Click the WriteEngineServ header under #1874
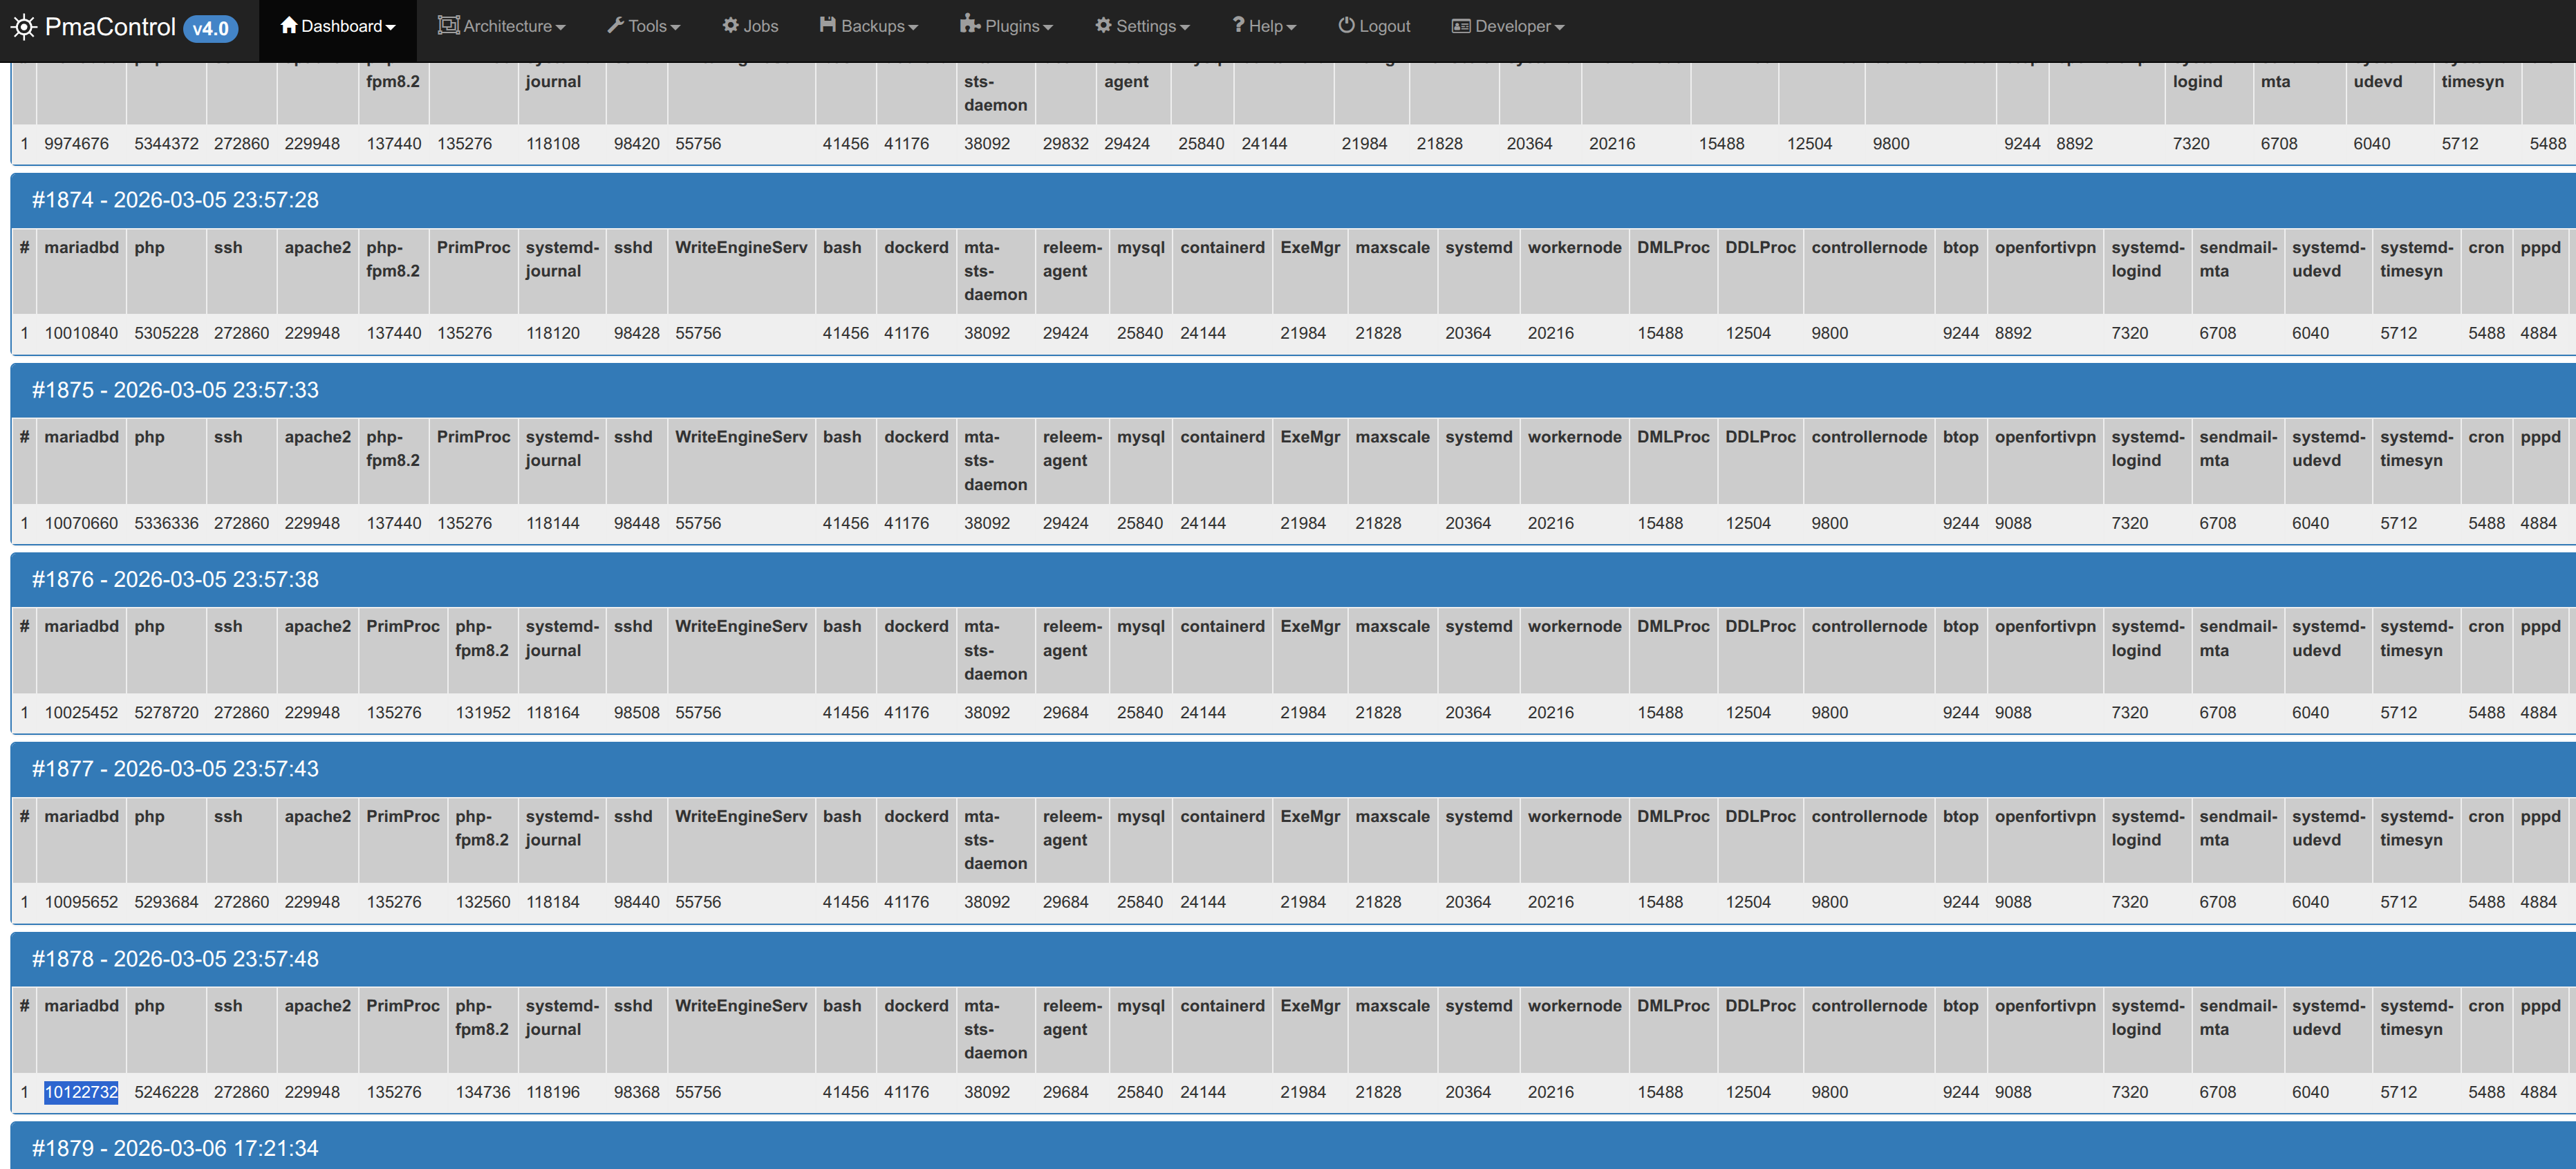2576x1169 pixels. pyautogui.click(x=740, y=247)
